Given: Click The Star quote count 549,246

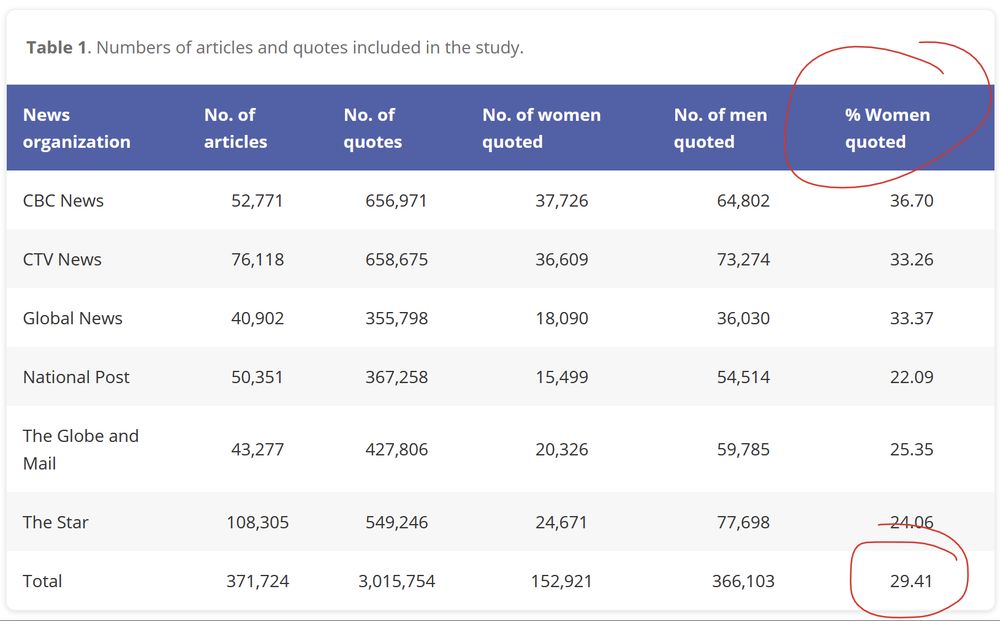Looking at the screenshot, I should 396,522.
